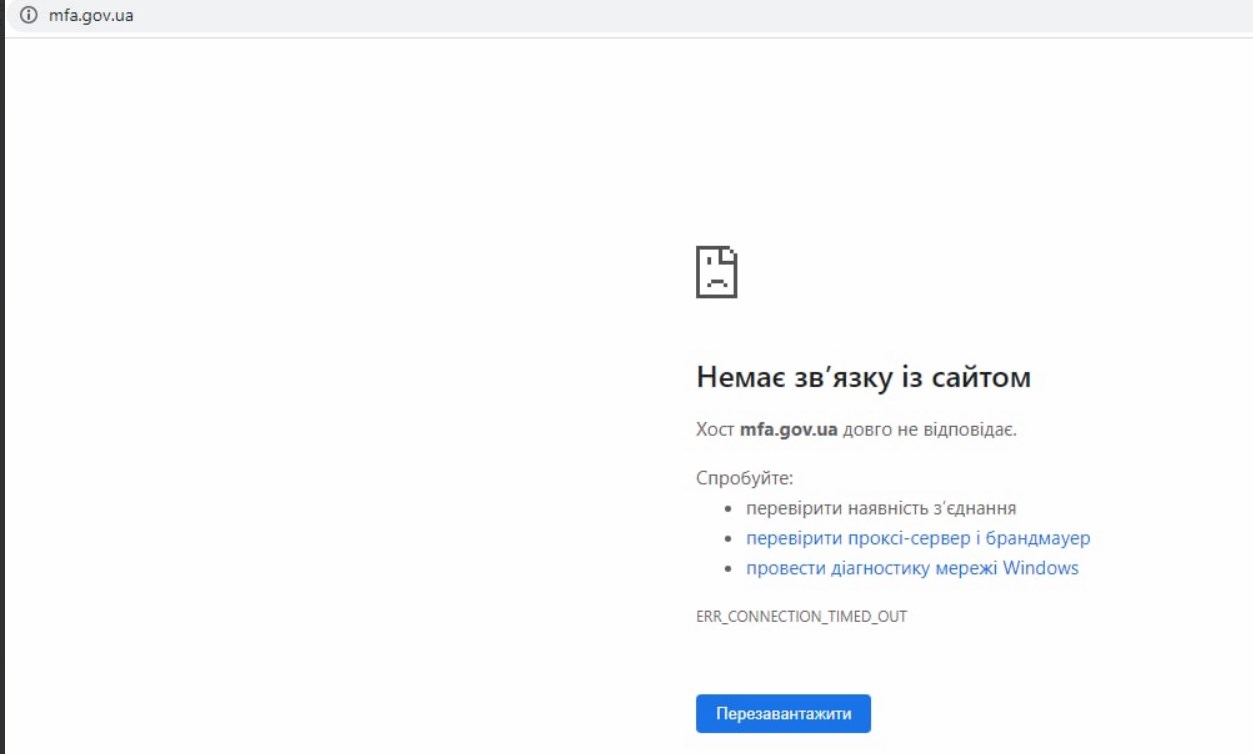Viewport: 1253px width, 754px height.
Task: Open the 'перевірити проксі-сервер і брандмауер' link
Action: [918, 538]
